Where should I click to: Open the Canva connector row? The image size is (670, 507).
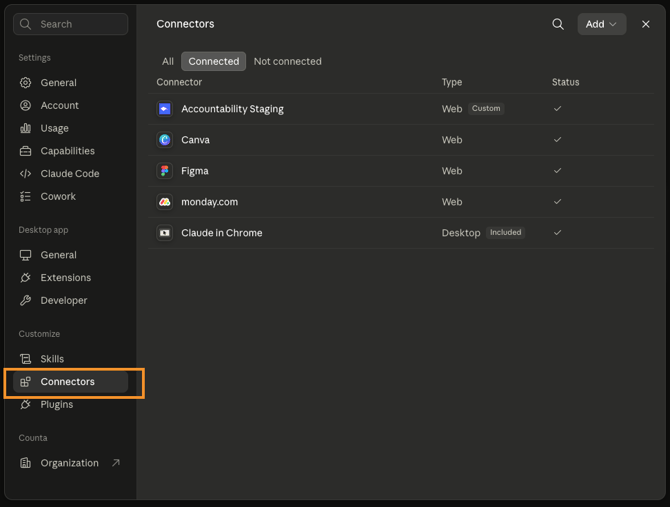401,140
